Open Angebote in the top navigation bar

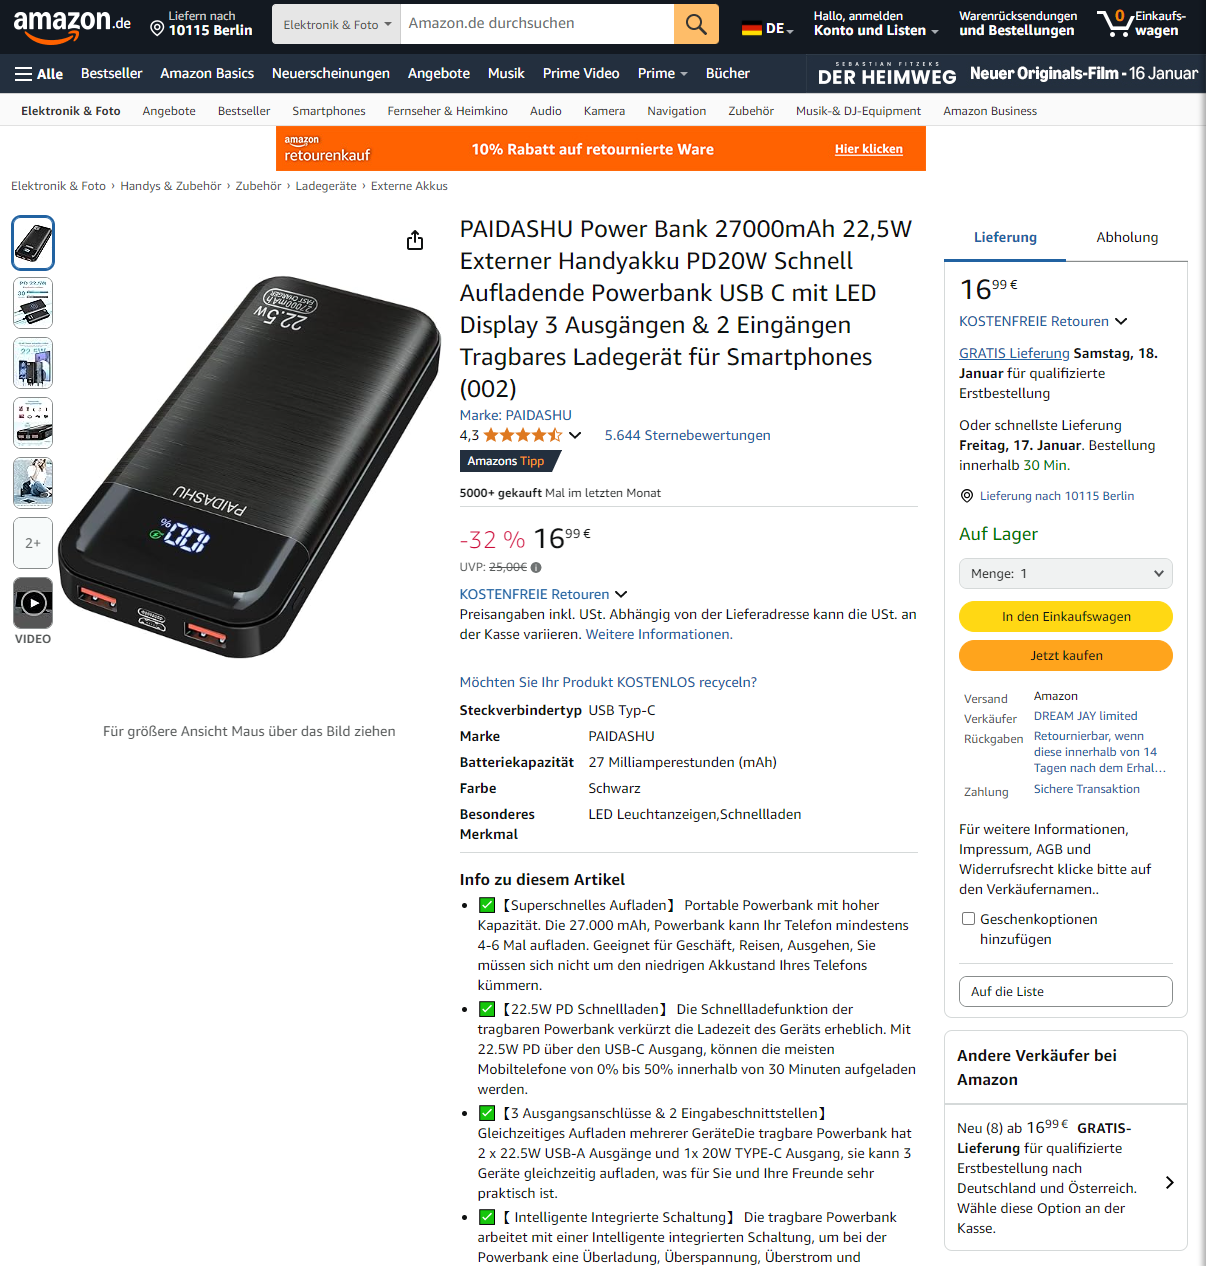pos(439,74)
